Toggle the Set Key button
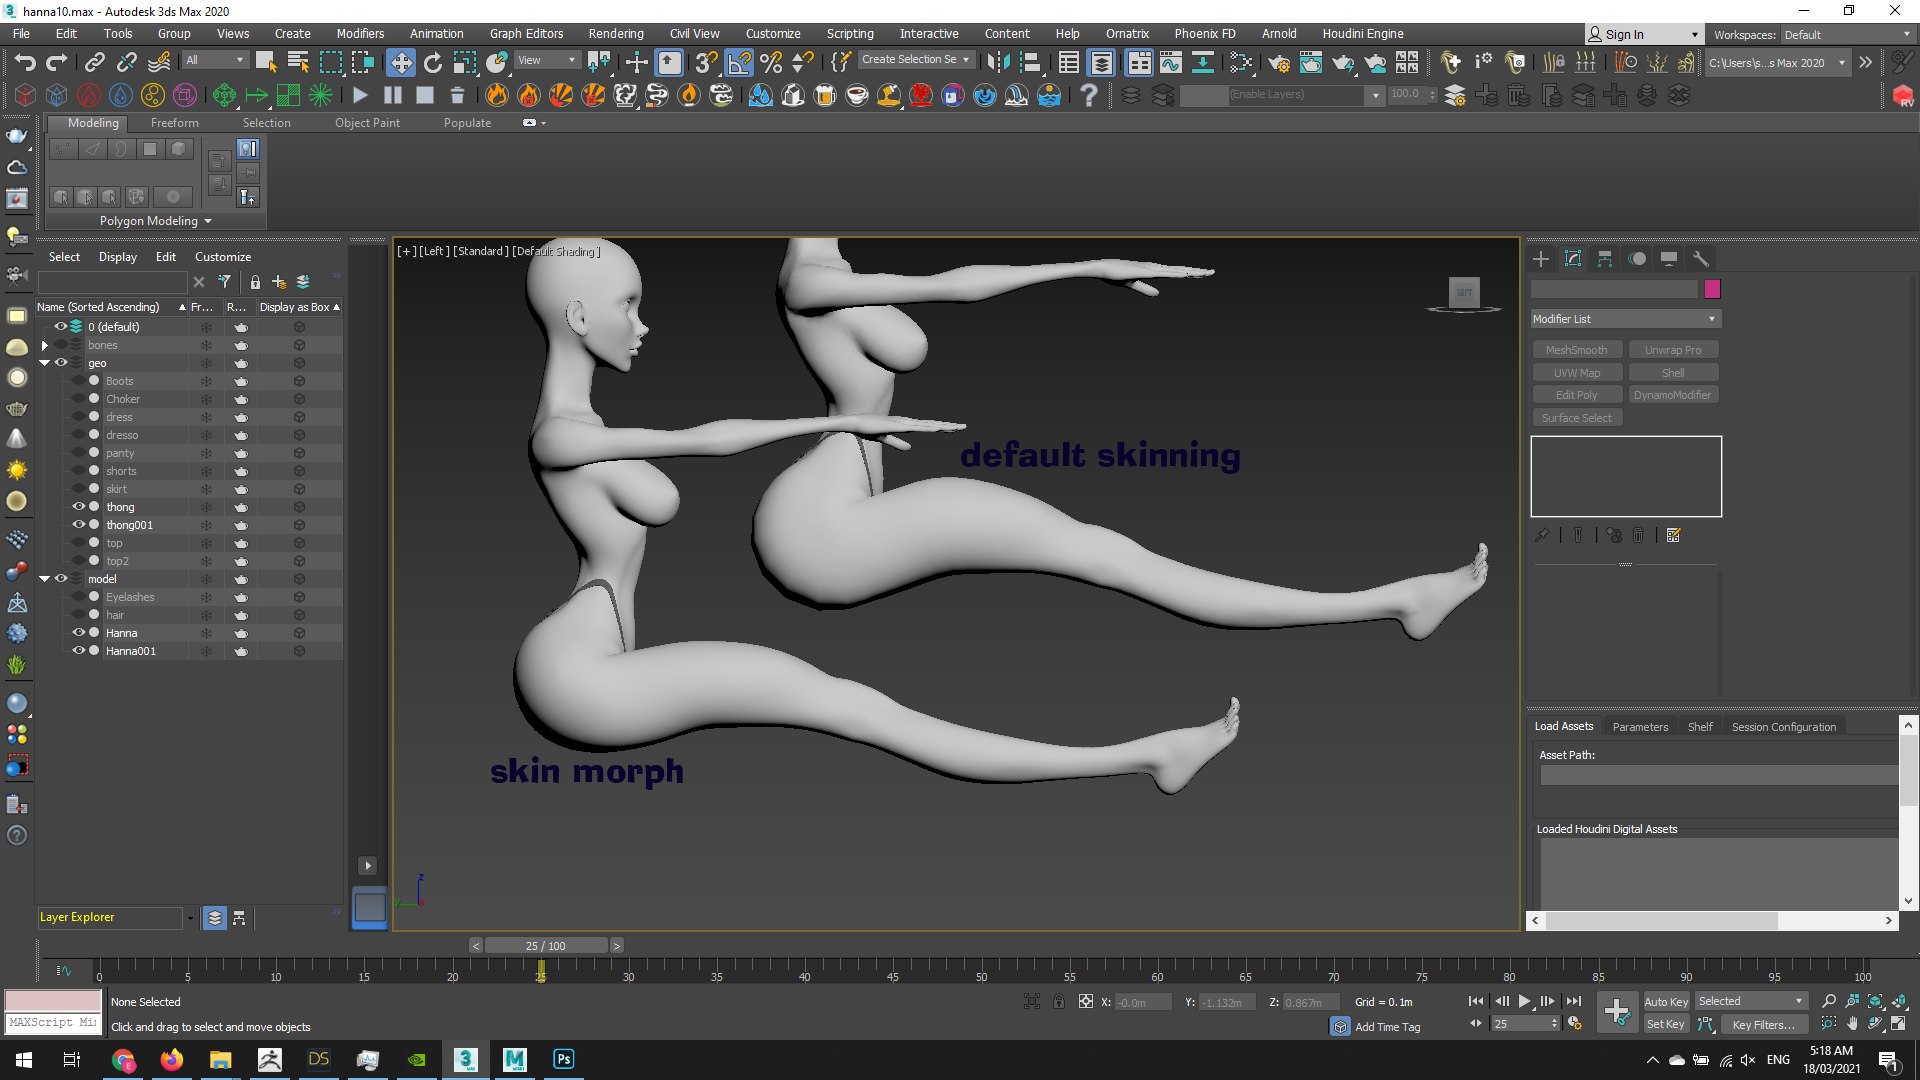1920x1080 pixels. [1666, 1024]
